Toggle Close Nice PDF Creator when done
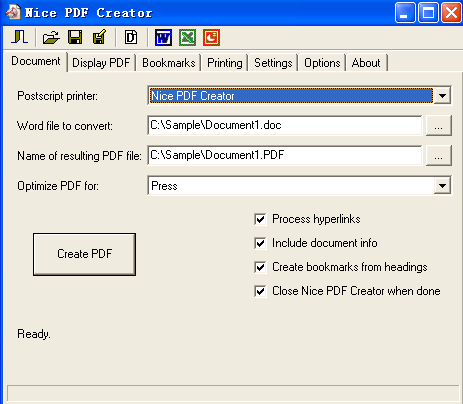Image resolution: width=463 pixels, height=404 pixels. coord(260,291)
